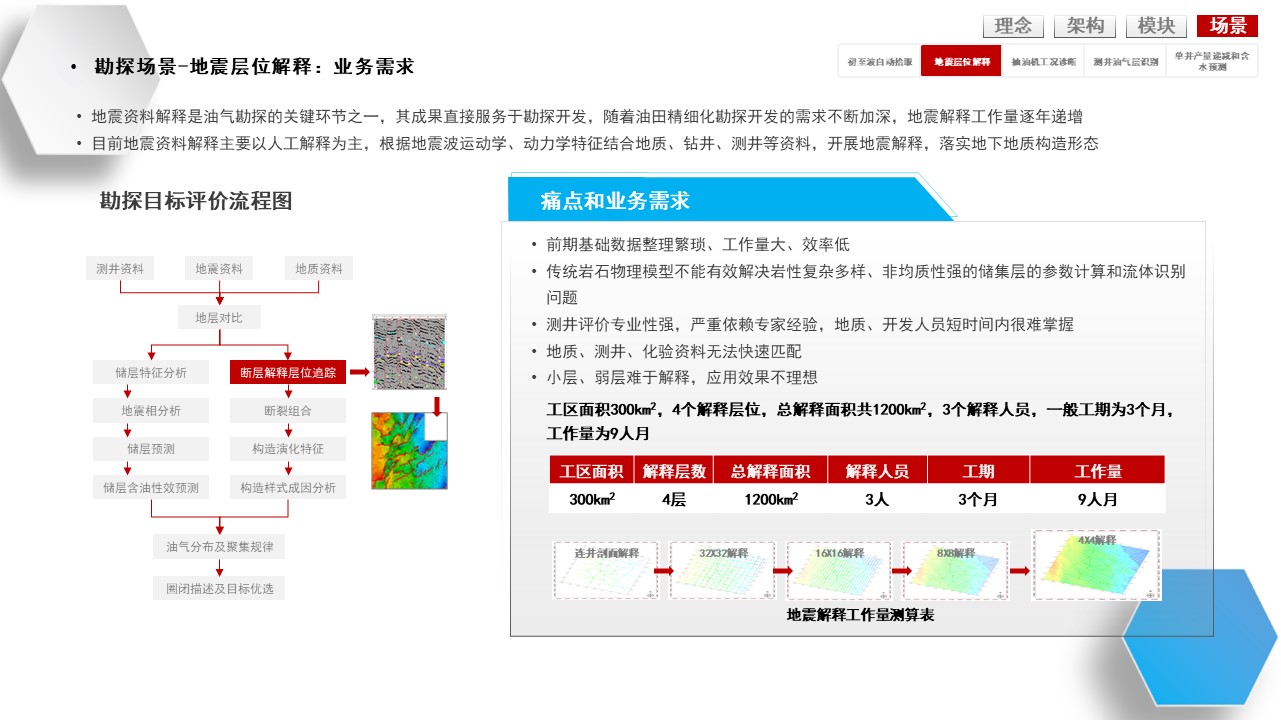This screenshot has width=1281, height=720.
Task: Click the 测井资料 flowchart box
Action: 120,268
